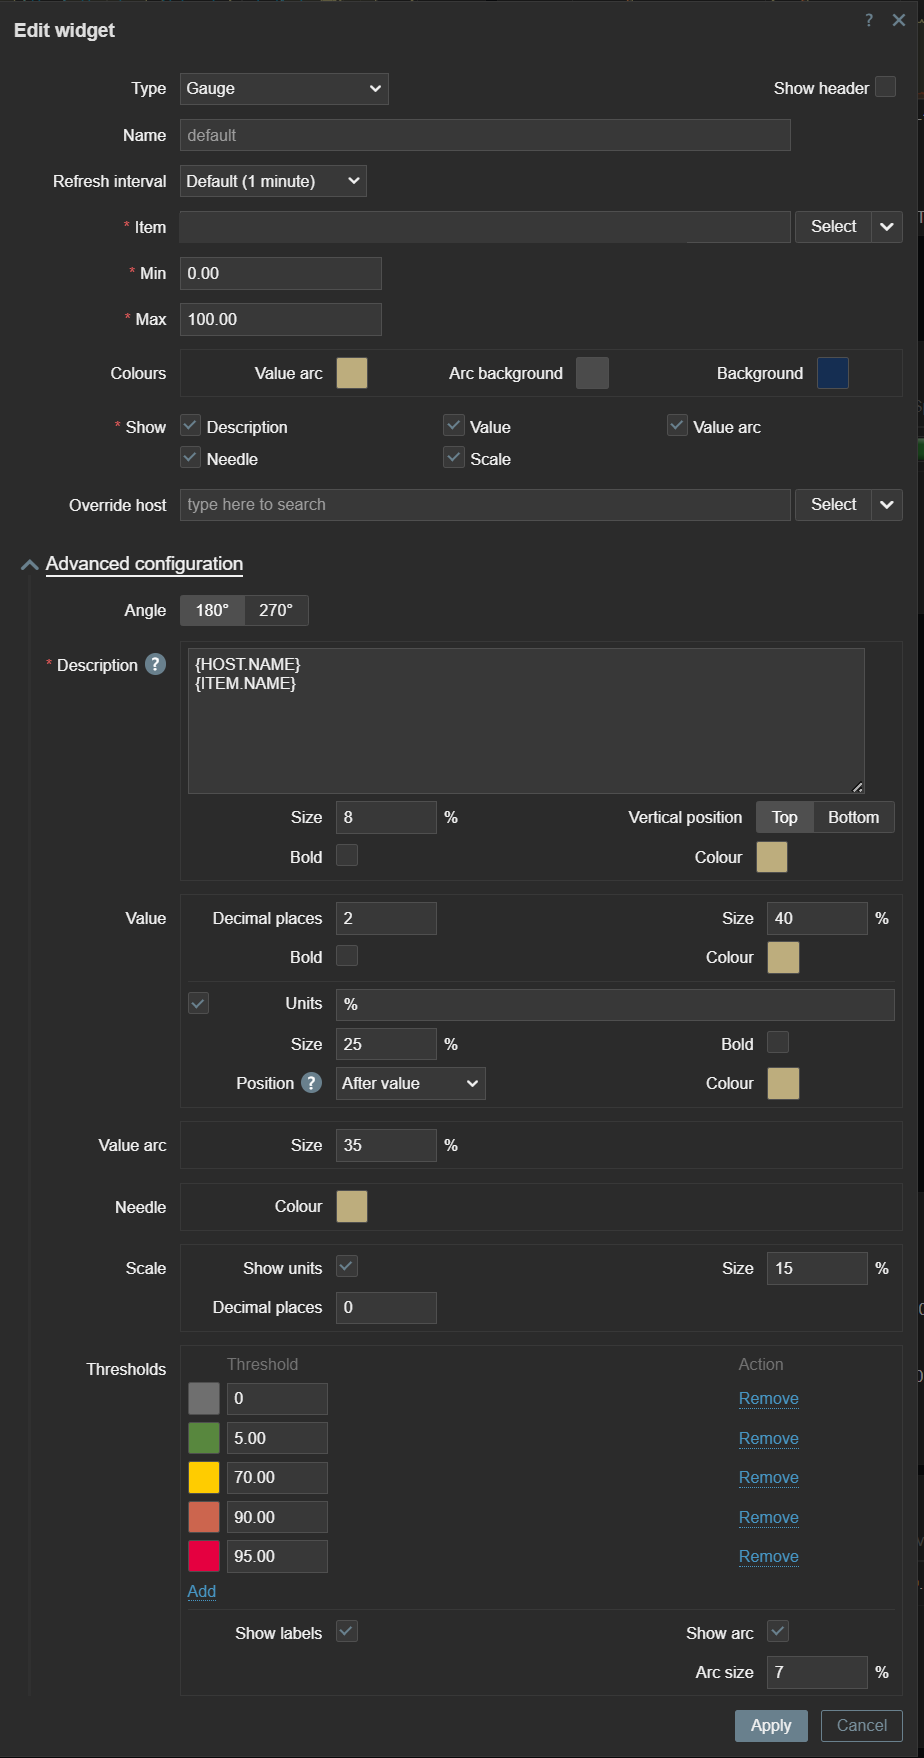The height and width of the screenshot is (1758, 924).
Task: Click the dialog help icon at top right
Action: (868, 21)
